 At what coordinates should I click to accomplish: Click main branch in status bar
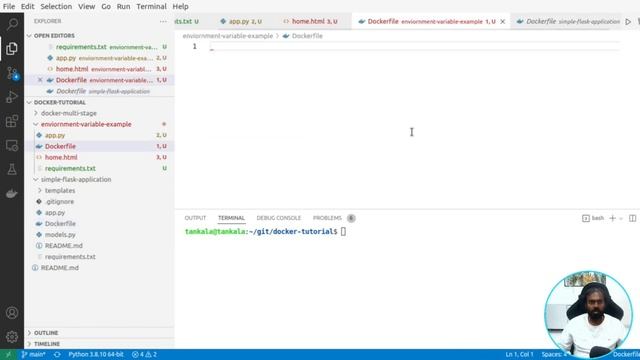tap(33, 354)
